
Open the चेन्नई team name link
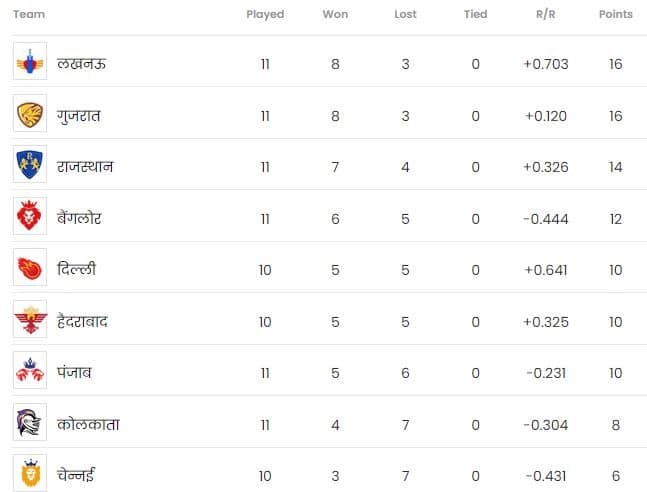[x=77, y=475]
